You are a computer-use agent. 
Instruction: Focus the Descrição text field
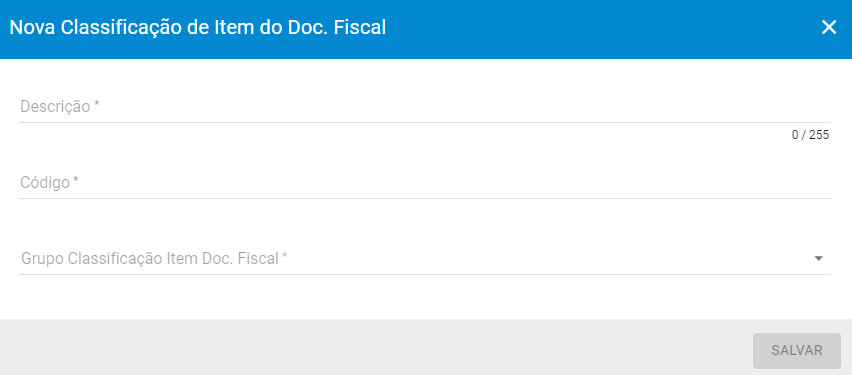pyautogui.click(x=425, y=107)
